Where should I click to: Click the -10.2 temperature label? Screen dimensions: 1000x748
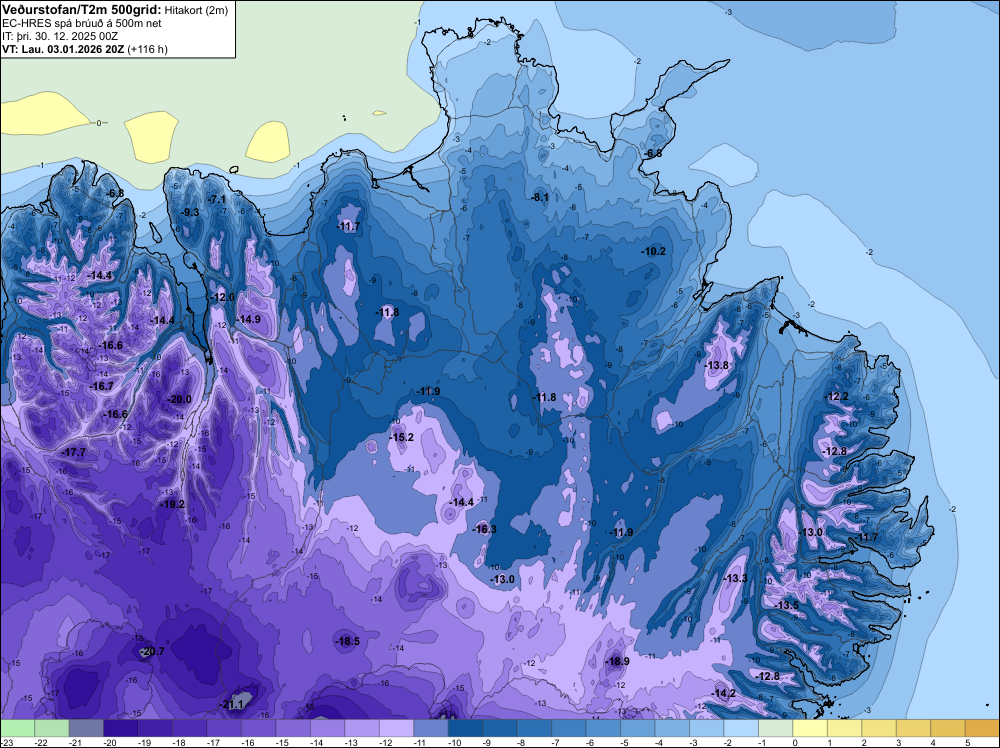click(653, 251)
